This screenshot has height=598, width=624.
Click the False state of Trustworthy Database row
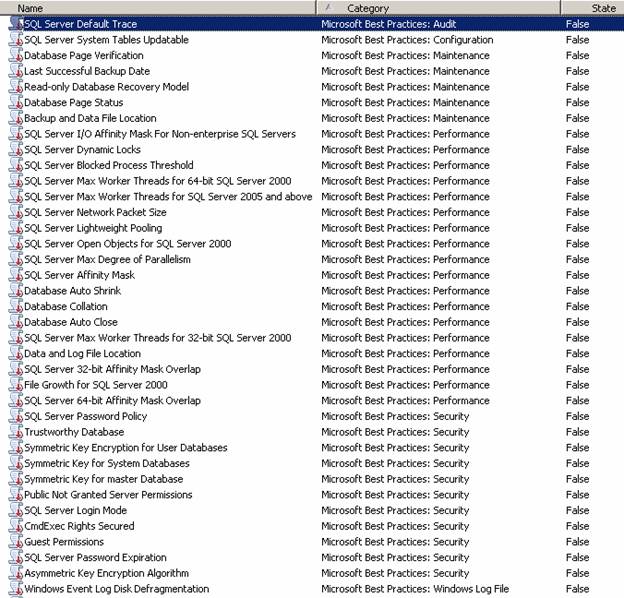577,432
